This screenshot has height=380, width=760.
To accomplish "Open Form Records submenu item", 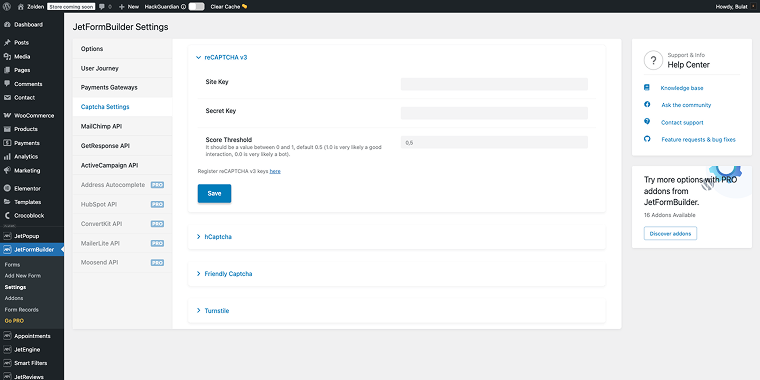I will click(21, 309).
